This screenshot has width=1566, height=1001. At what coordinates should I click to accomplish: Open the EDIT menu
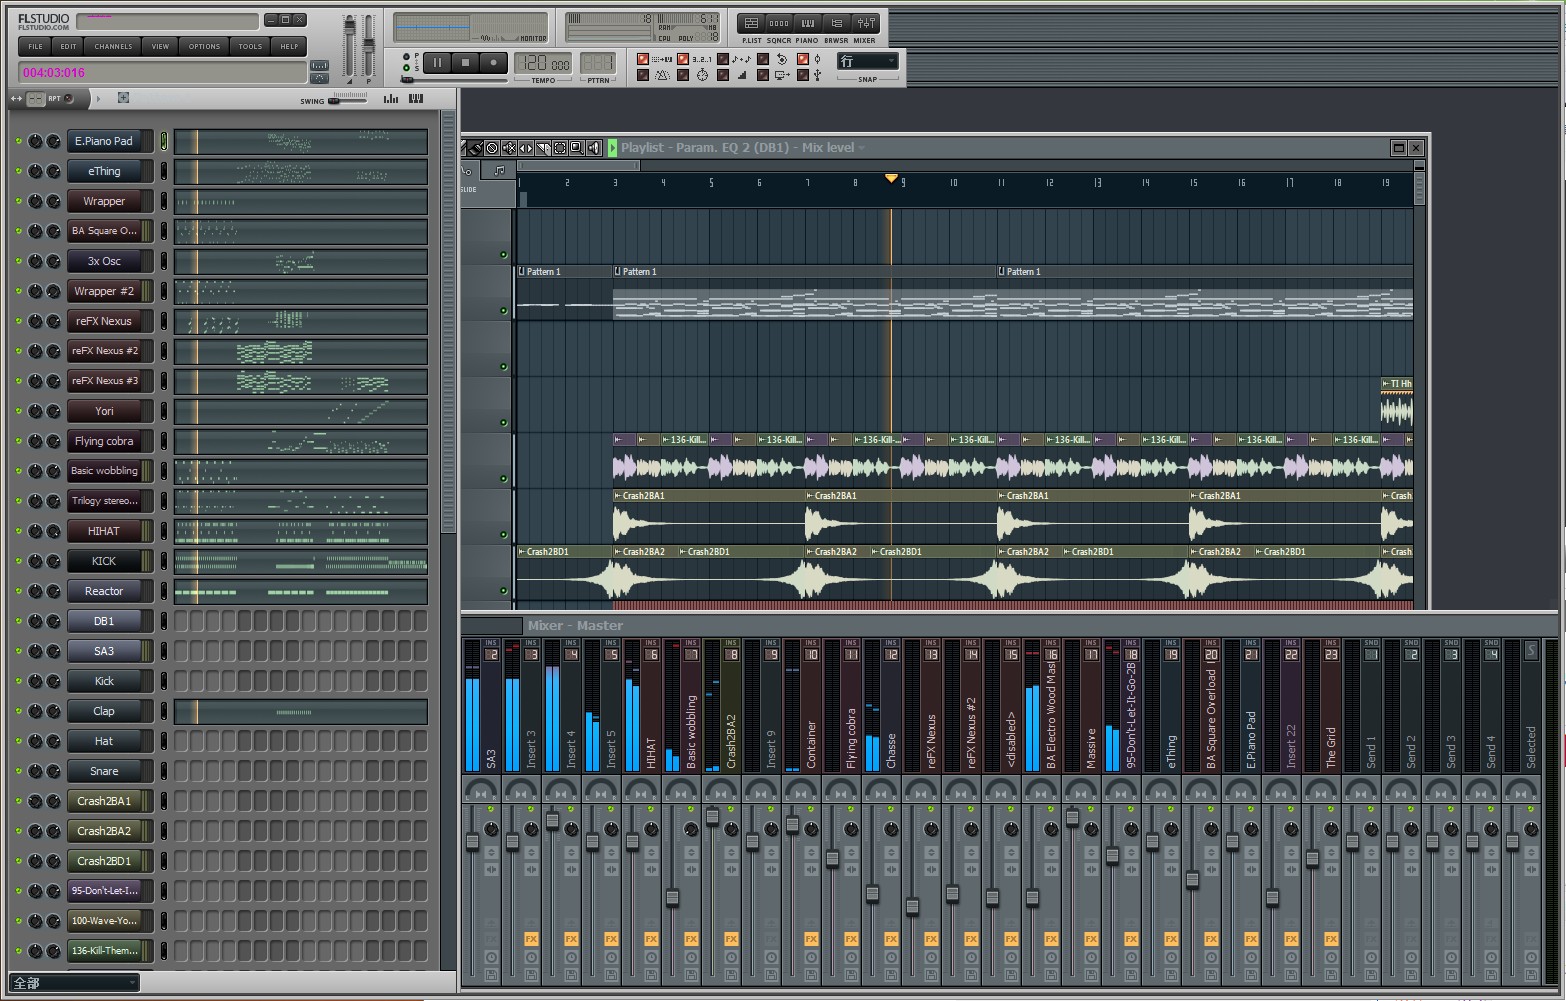[x=68, y=46]
